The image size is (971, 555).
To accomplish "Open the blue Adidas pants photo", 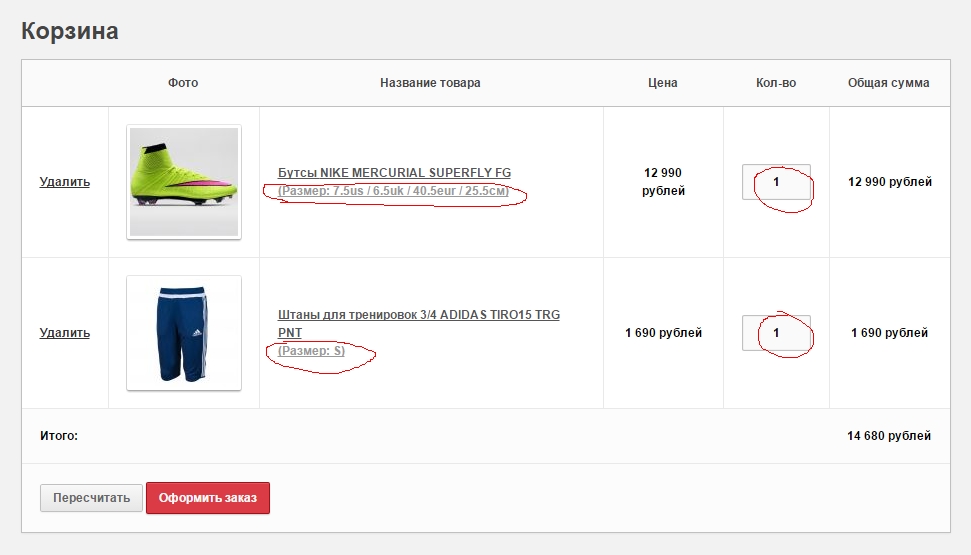I will coord(184,333).
